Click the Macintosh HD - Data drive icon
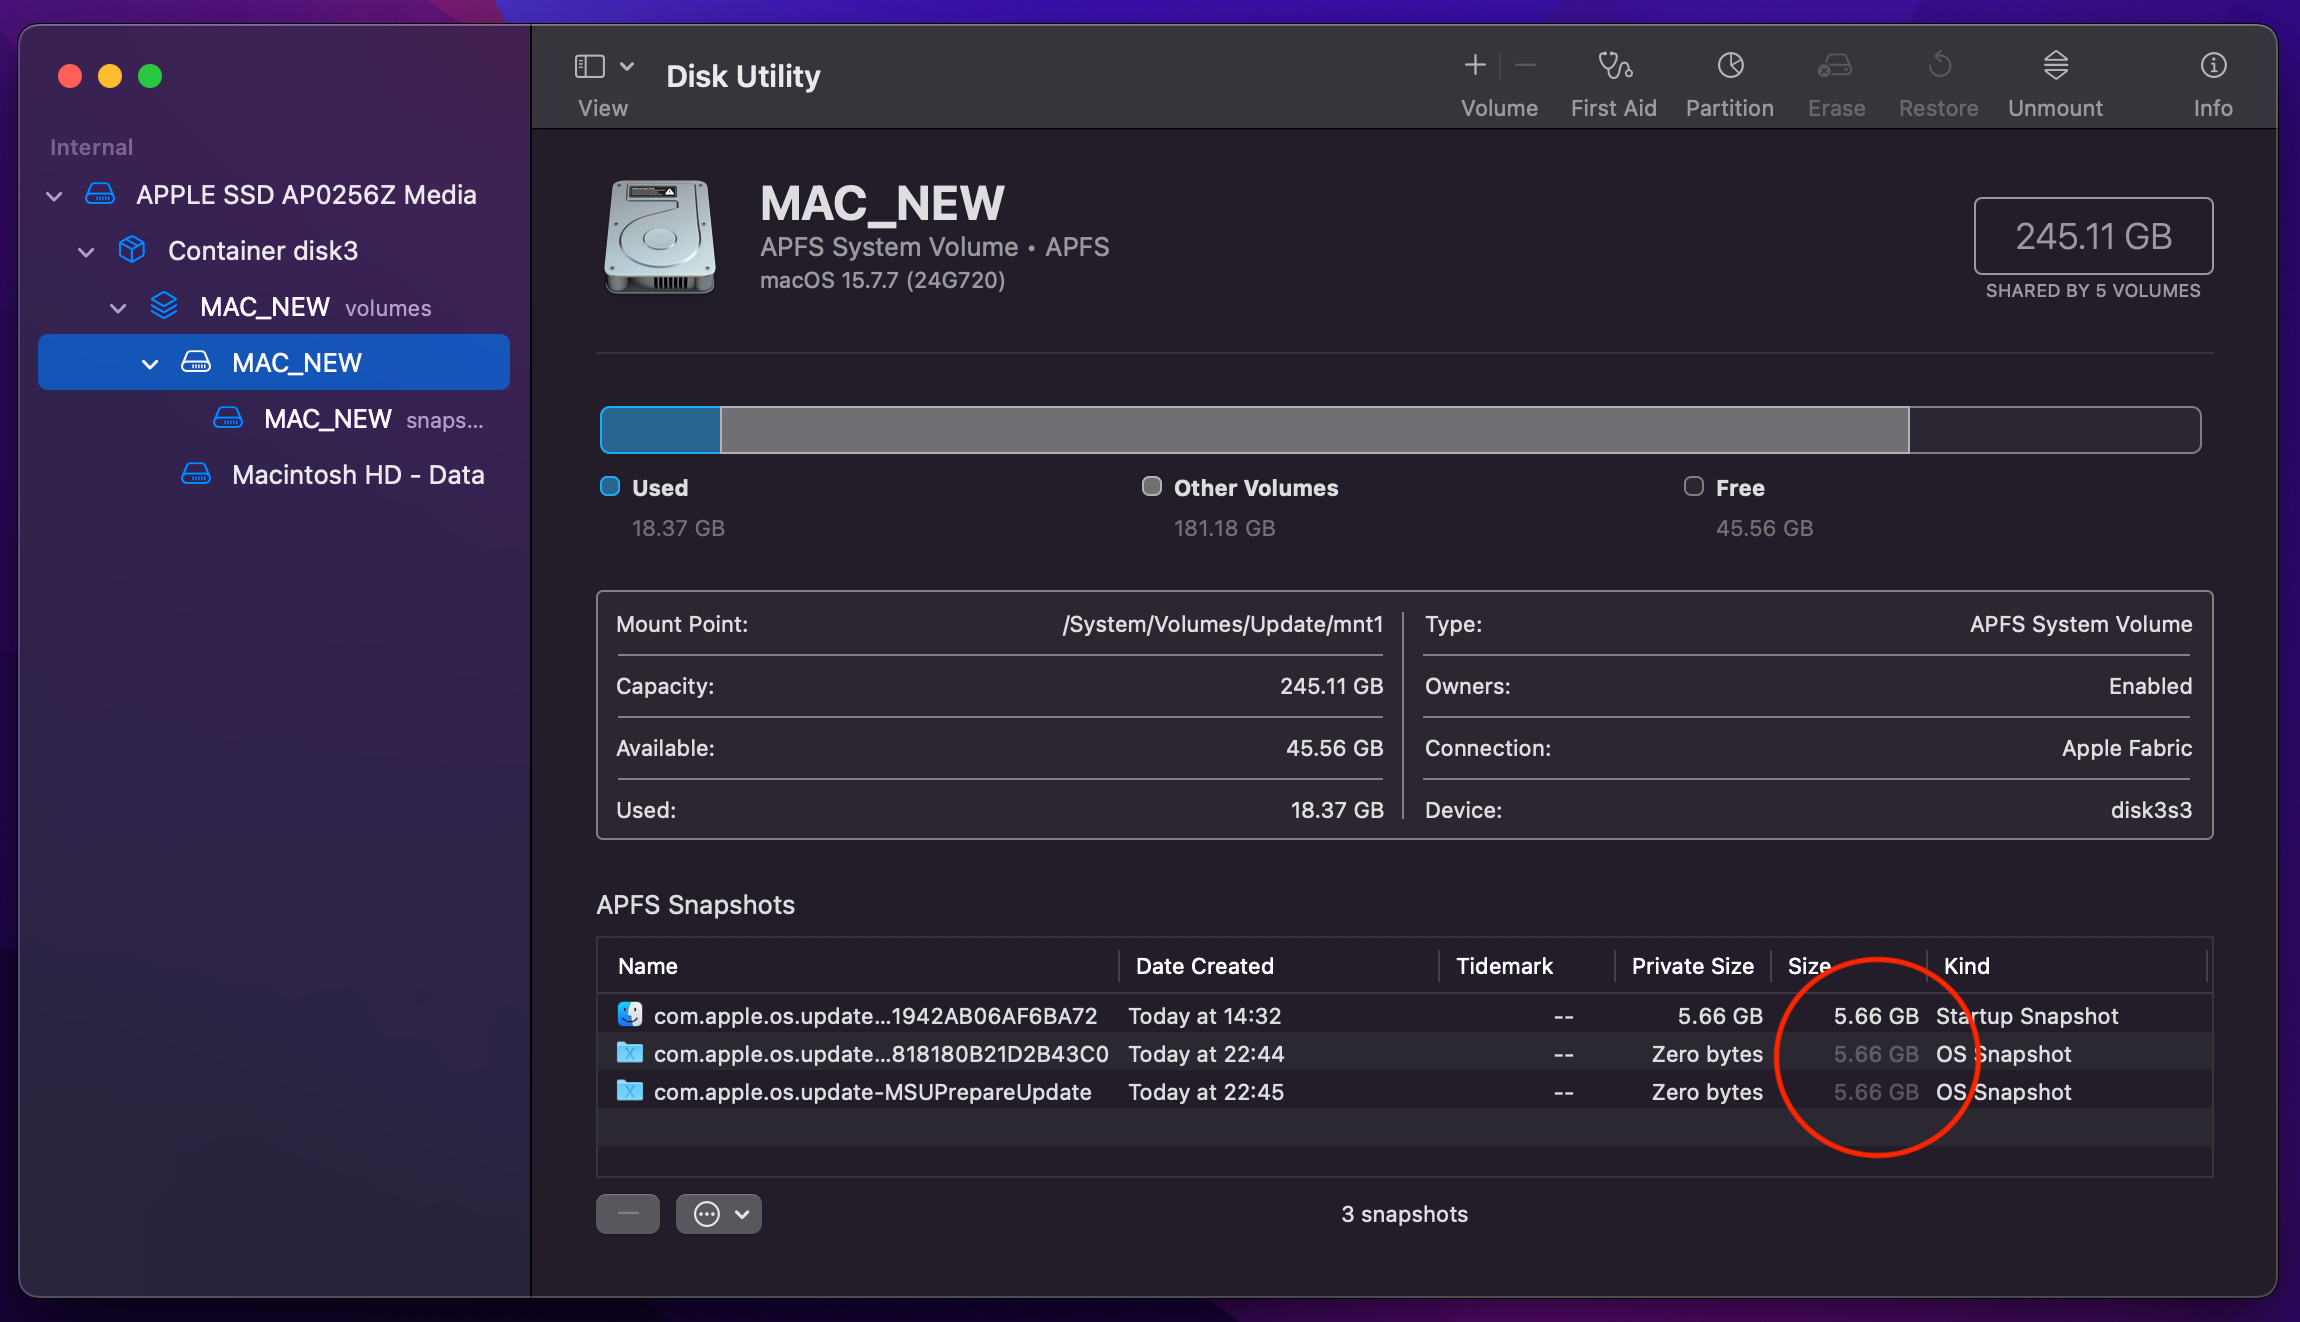This screenshot has height=1322, width=2300. (x=196, y=474)
